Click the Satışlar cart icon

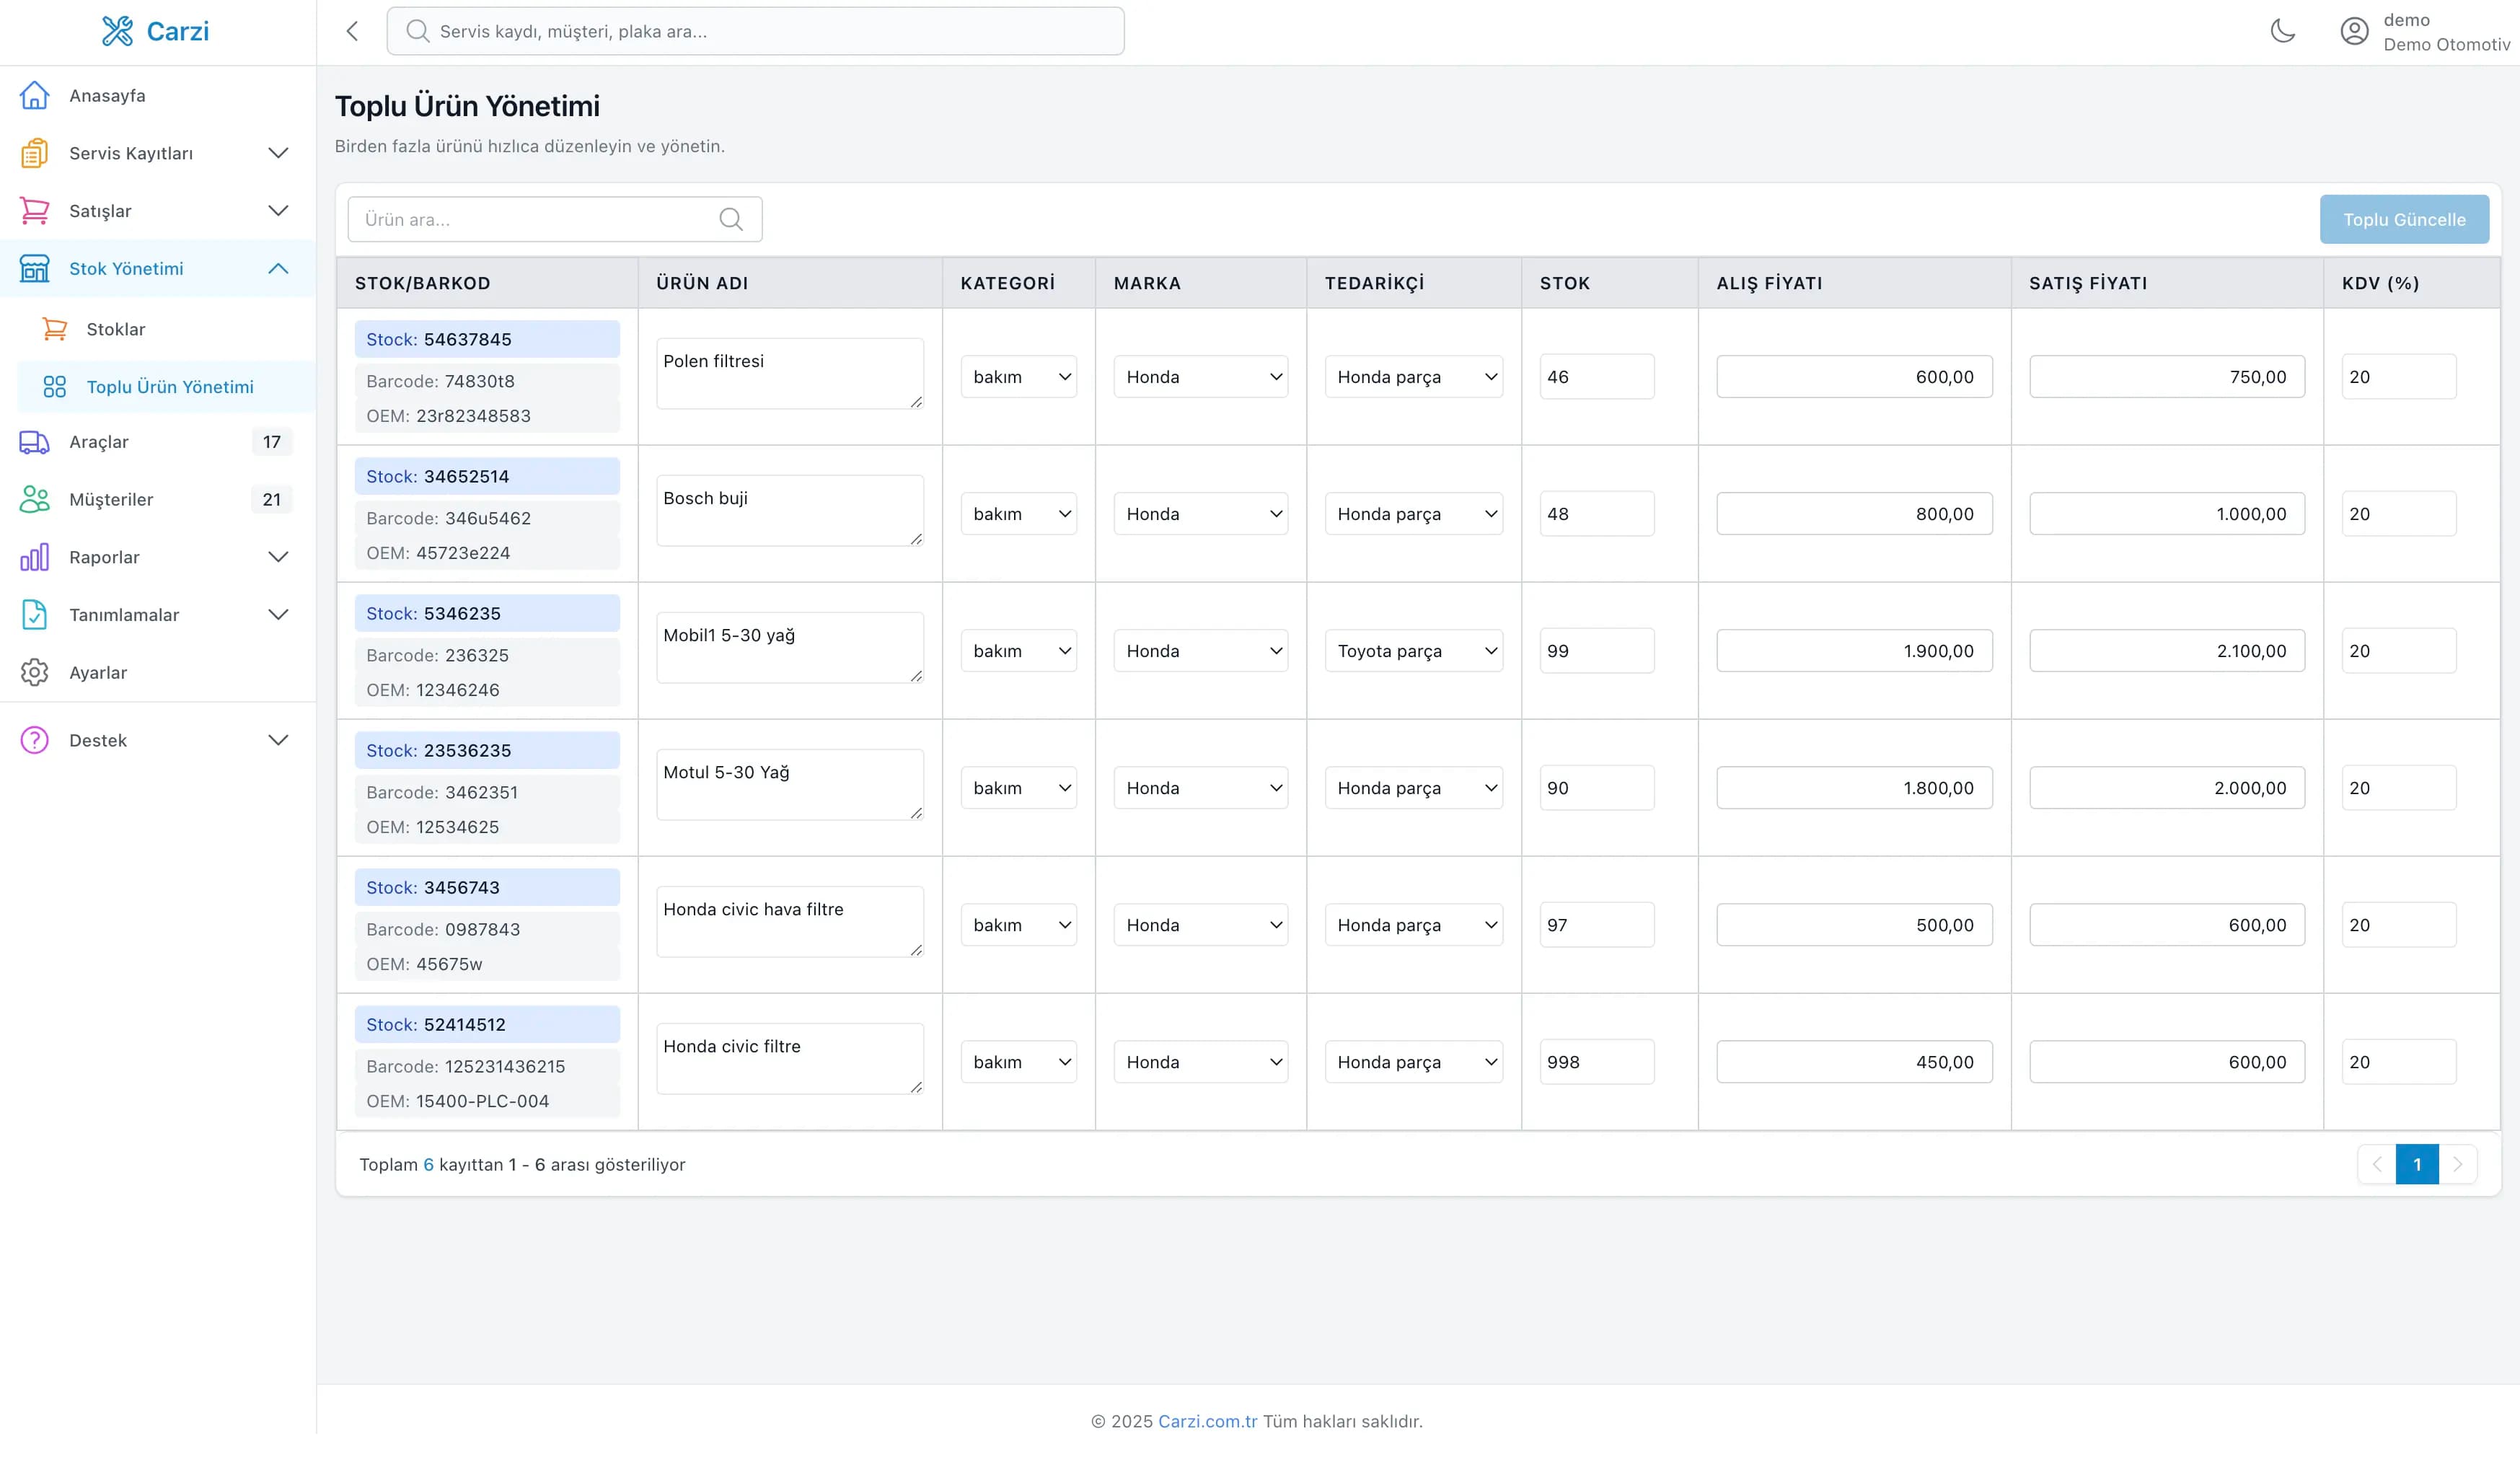(34, 211)
